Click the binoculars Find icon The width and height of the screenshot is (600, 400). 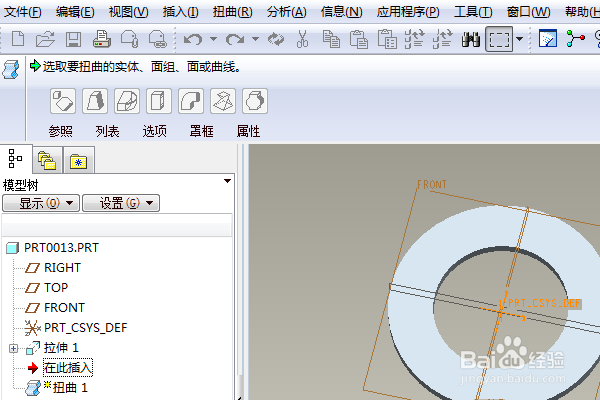471,39
